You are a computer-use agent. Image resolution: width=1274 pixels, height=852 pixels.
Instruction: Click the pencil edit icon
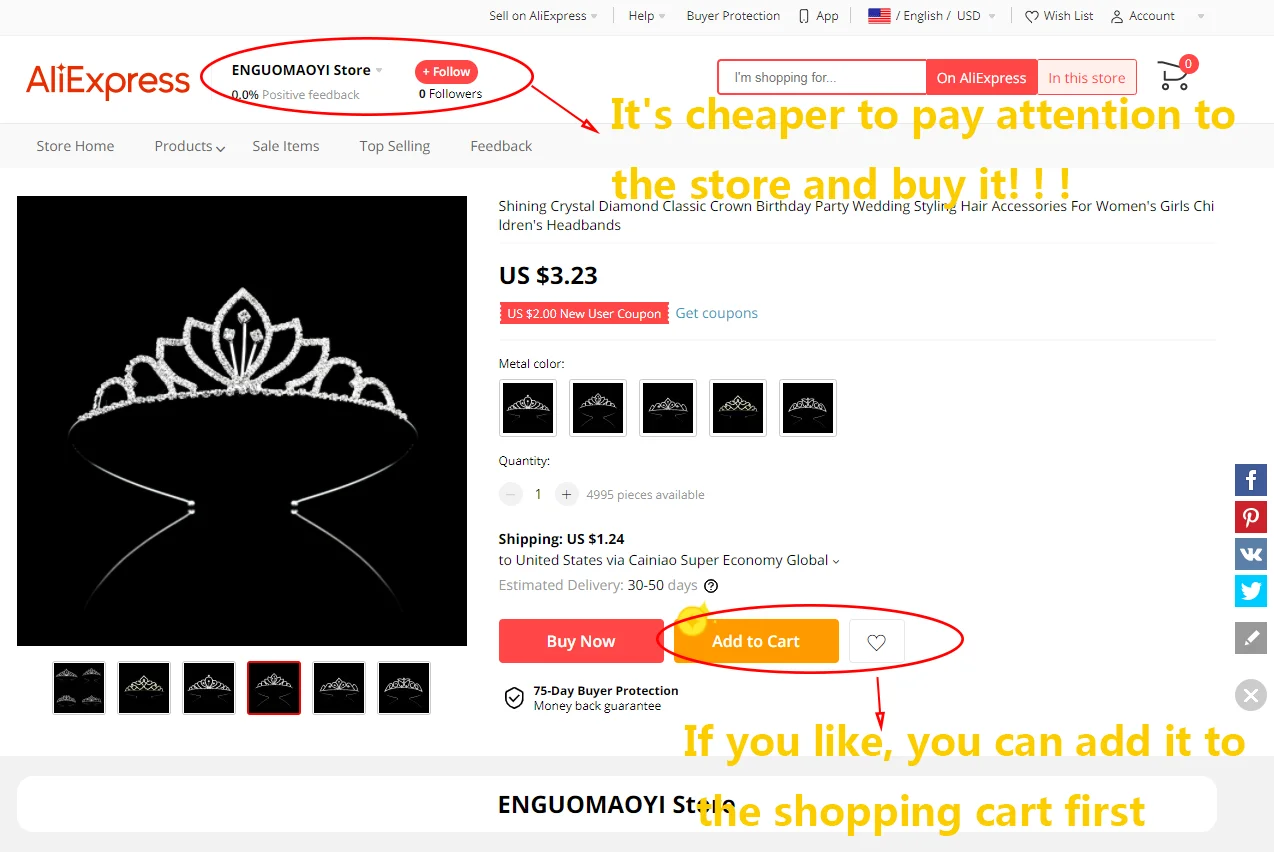(1251, 637)
